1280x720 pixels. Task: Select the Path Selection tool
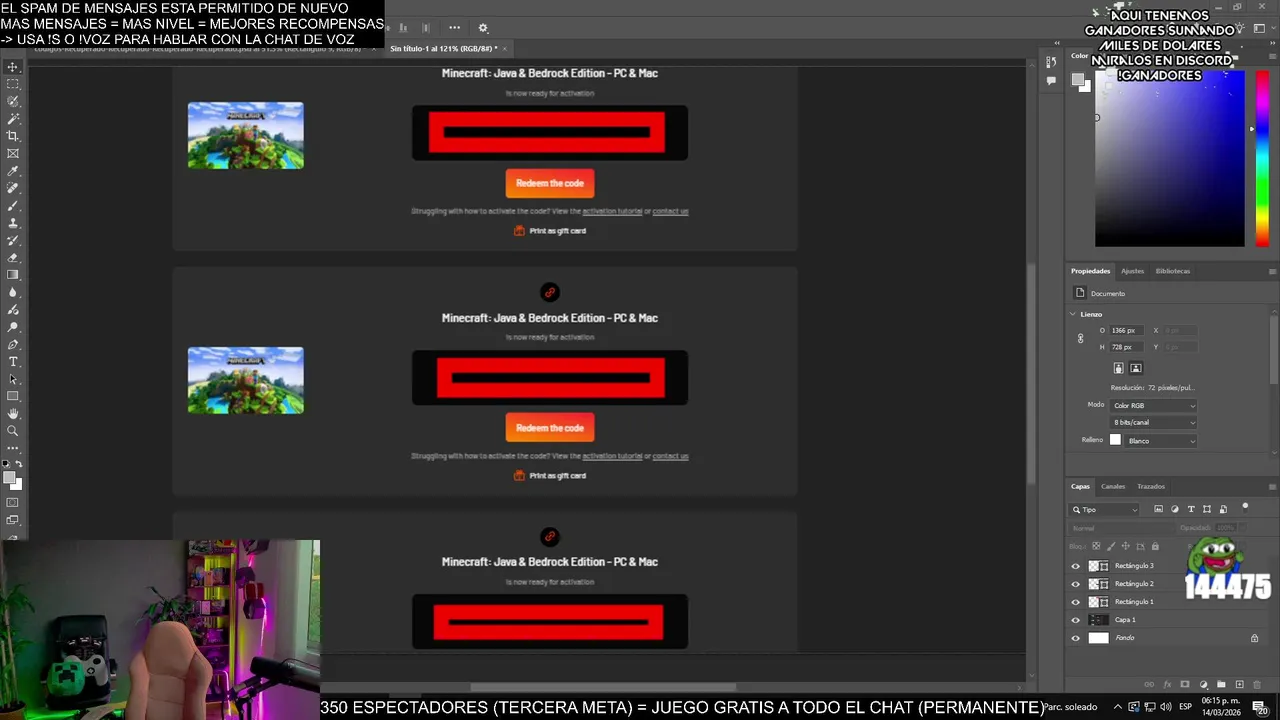tap(13, 379)
